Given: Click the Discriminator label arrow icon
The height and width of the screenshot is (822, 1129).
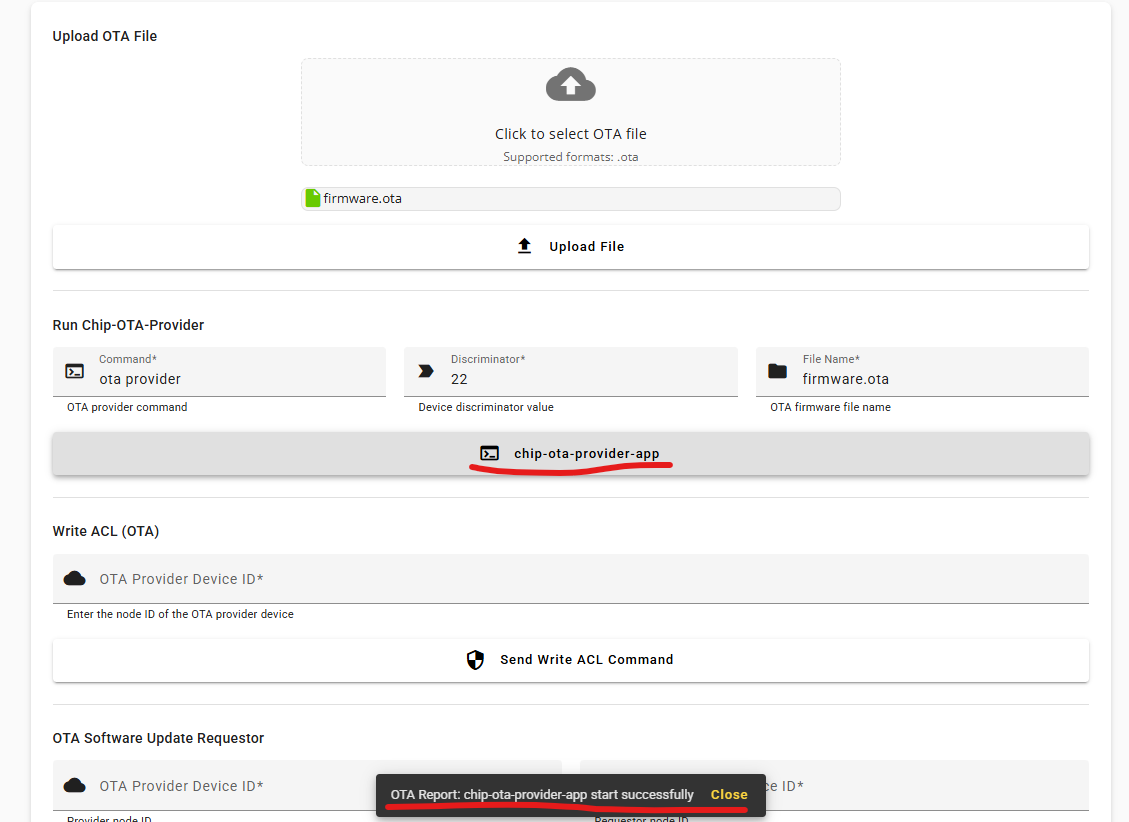Looking at the screenshot, I should [x=426, y=371].
